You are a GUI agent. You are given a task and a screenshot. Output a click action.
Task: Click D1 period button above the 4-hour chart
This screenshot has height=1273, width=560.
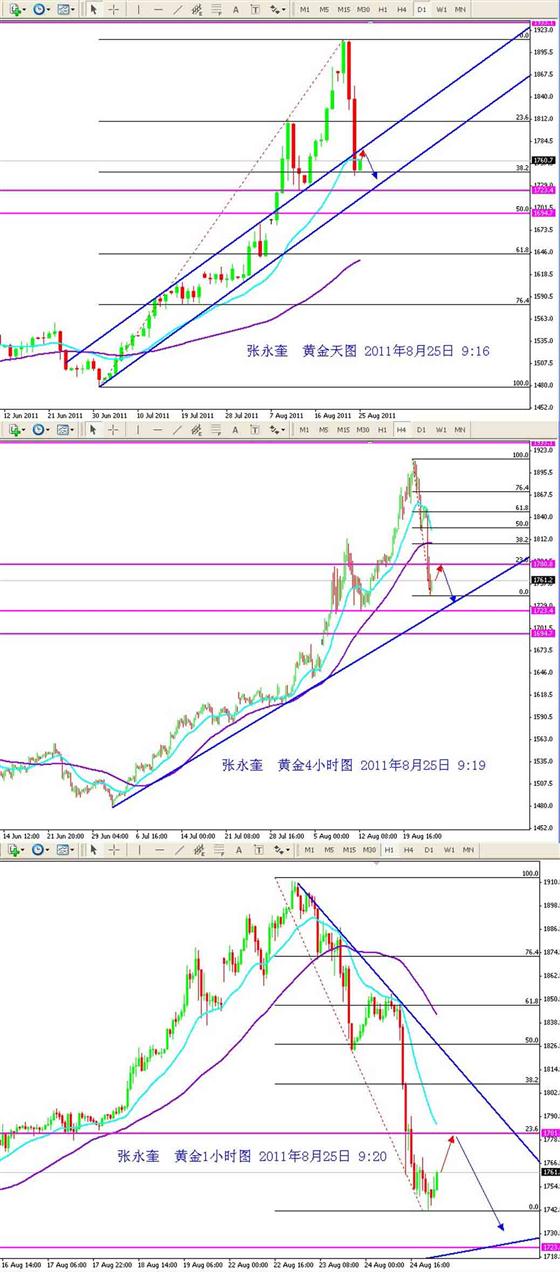421,429
